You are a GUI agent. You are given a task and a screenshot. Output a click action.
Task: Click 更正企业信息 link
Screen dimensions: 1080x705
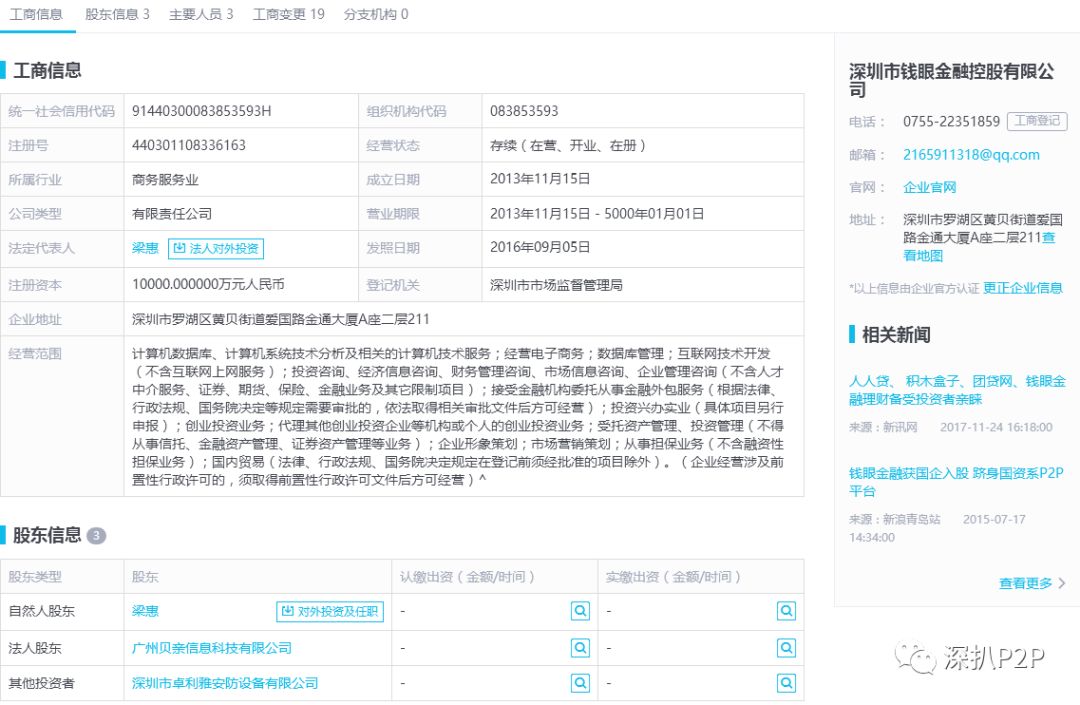(1022, 288)
